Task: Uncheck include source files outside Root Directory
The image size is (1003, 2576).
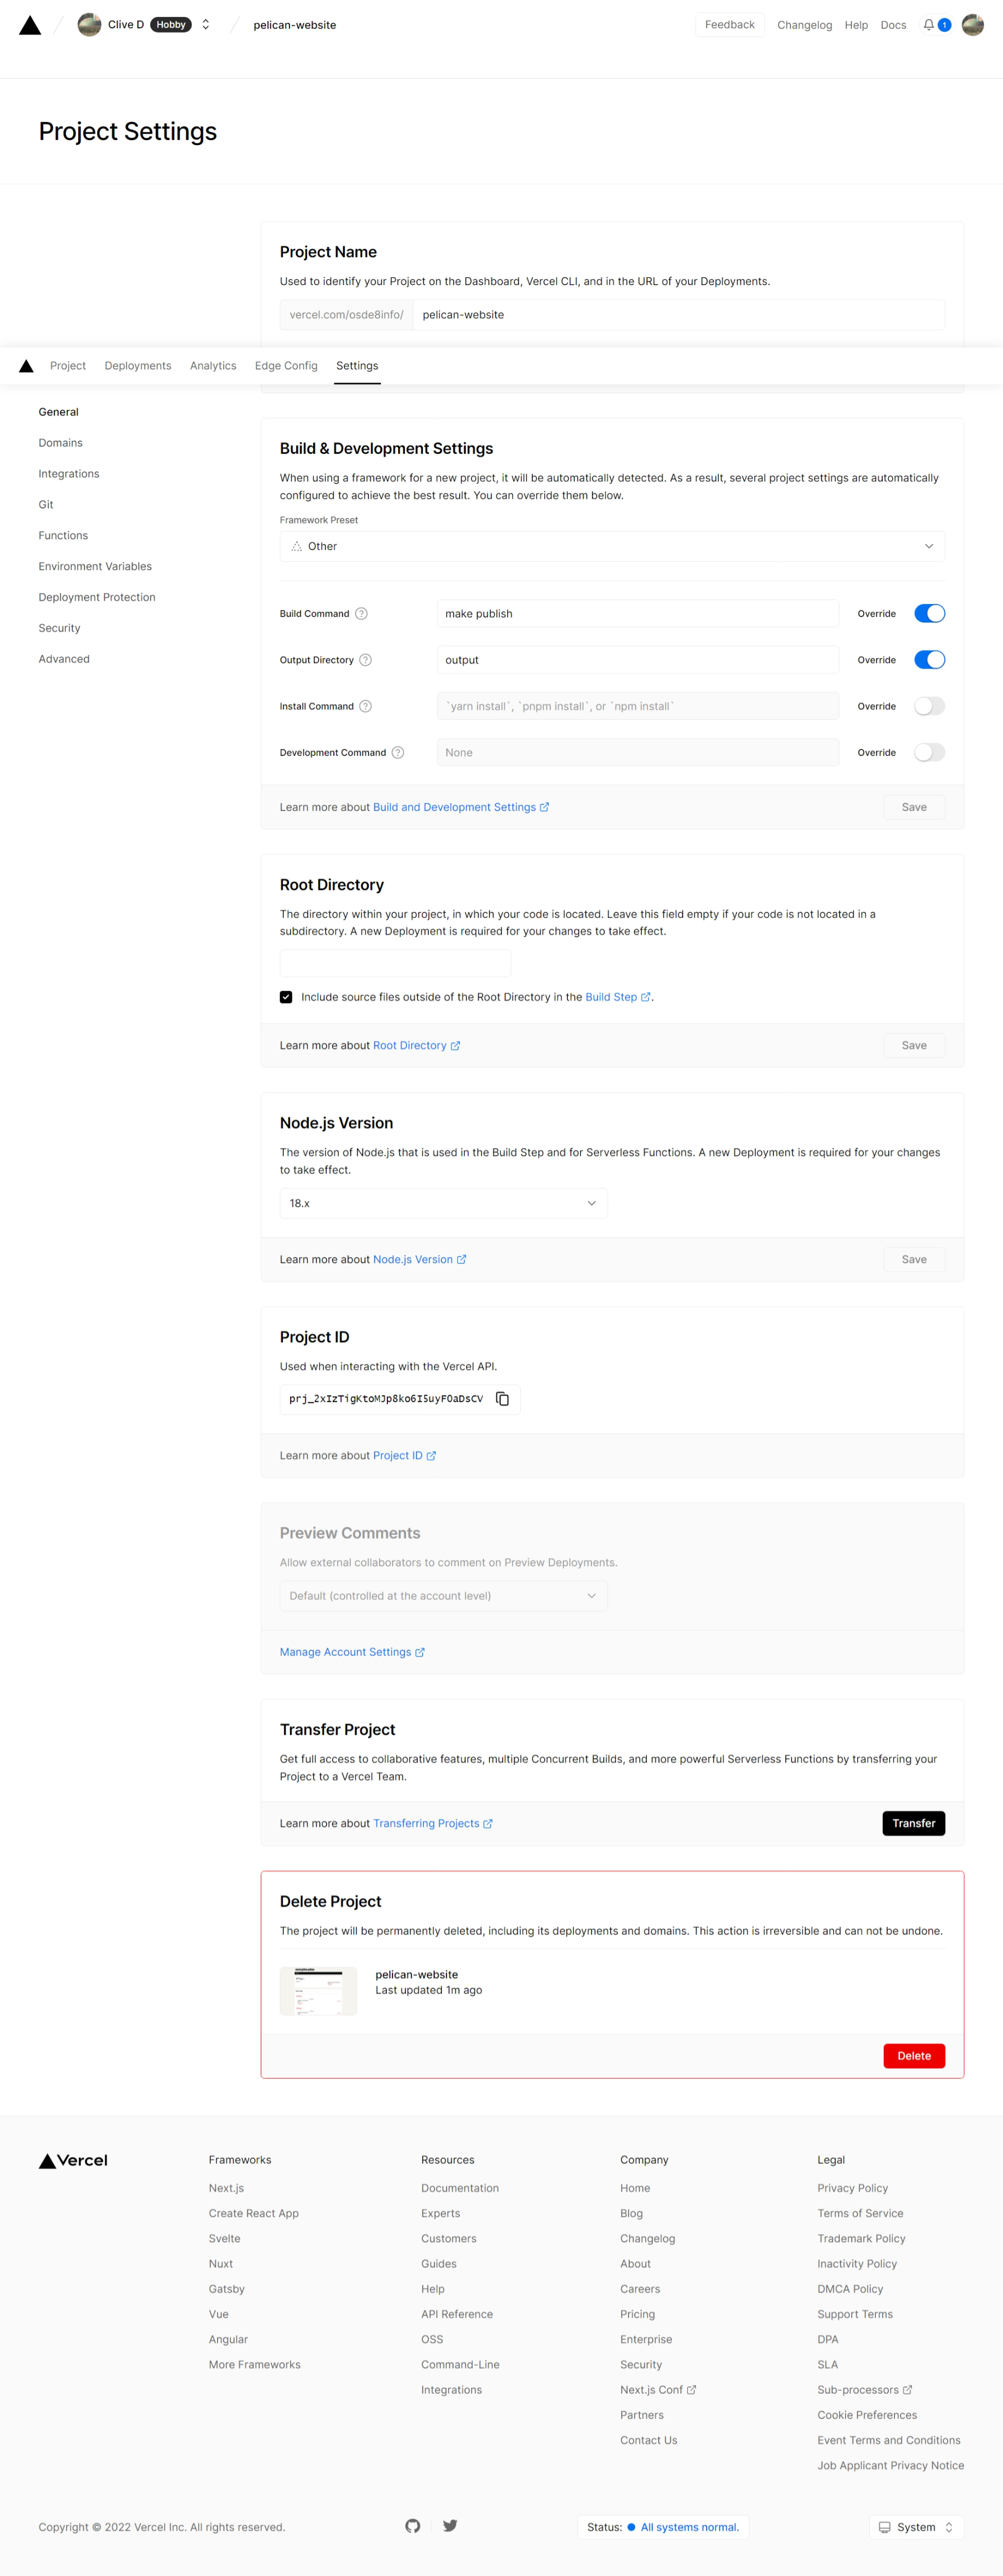Action: pos(286,997)
